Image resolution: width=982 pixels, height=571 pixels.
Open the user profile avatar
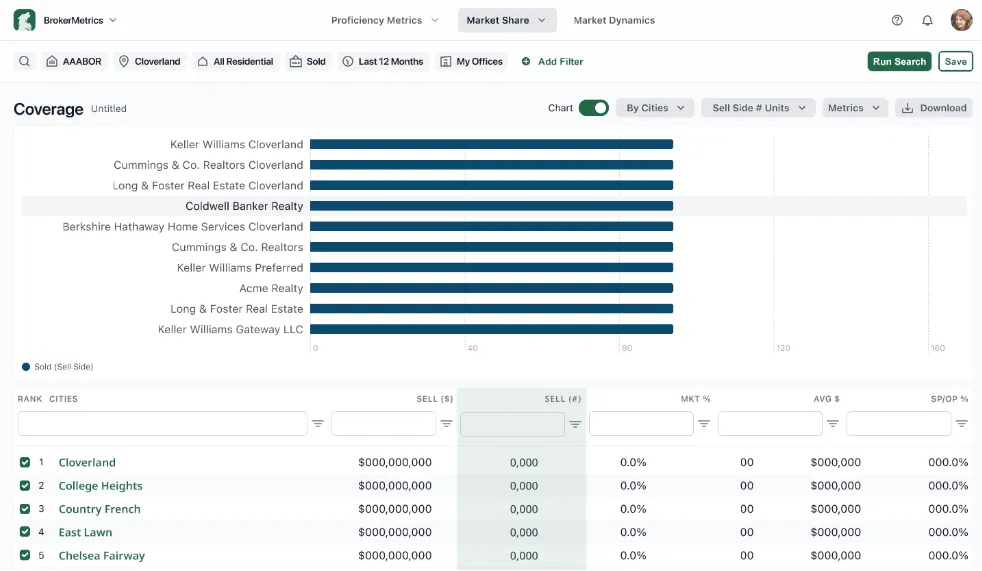[x=961, y=20]
